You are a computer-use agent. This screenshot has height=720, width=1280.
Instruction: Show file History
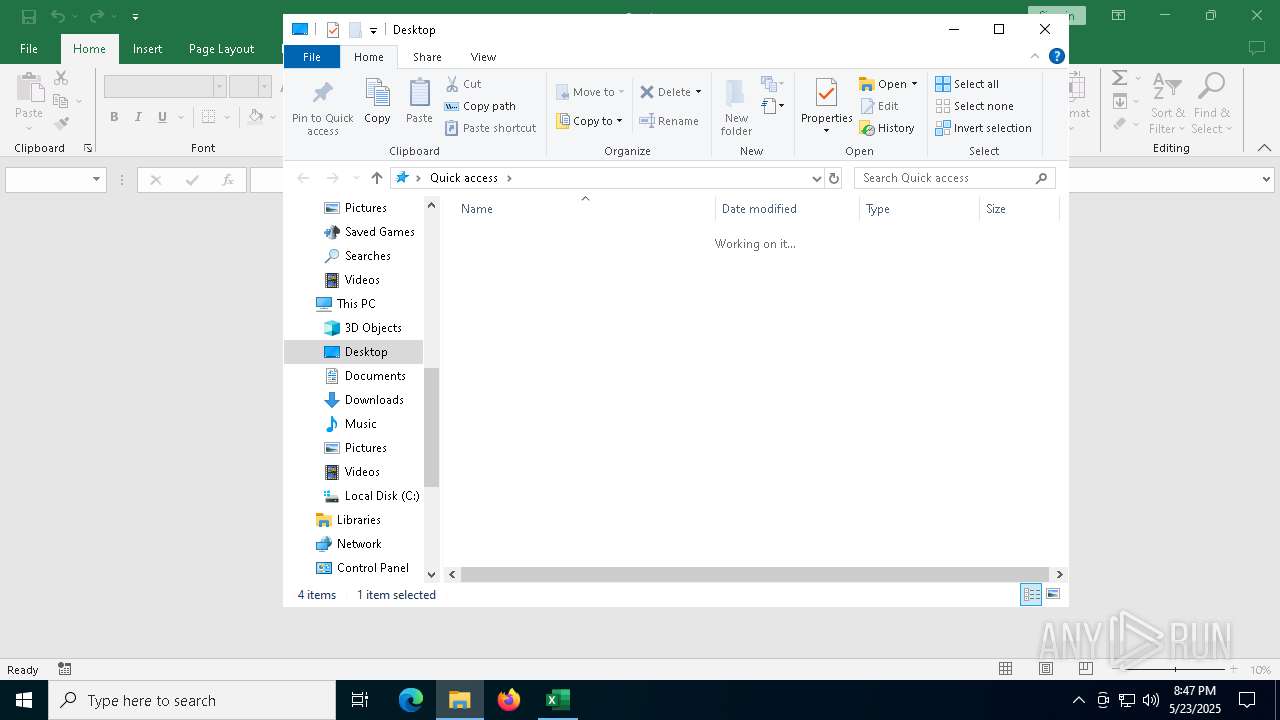(887, 128)
